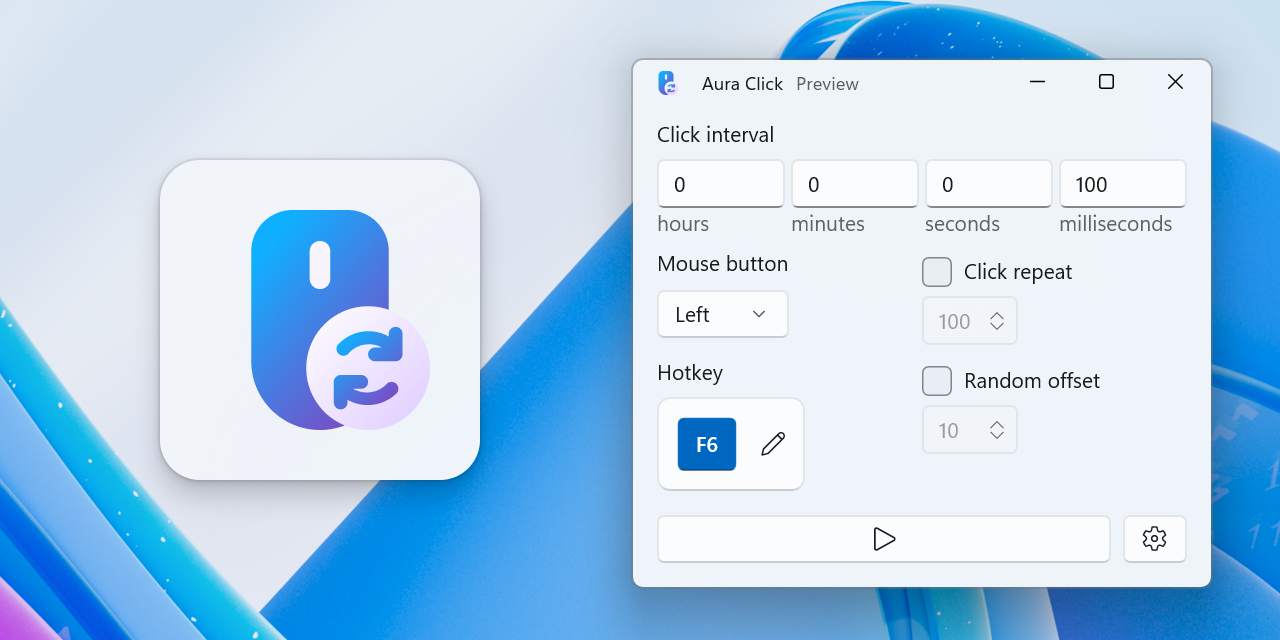Close the Aura Click window
The image size is (1280, 640).
point(1175,82)
